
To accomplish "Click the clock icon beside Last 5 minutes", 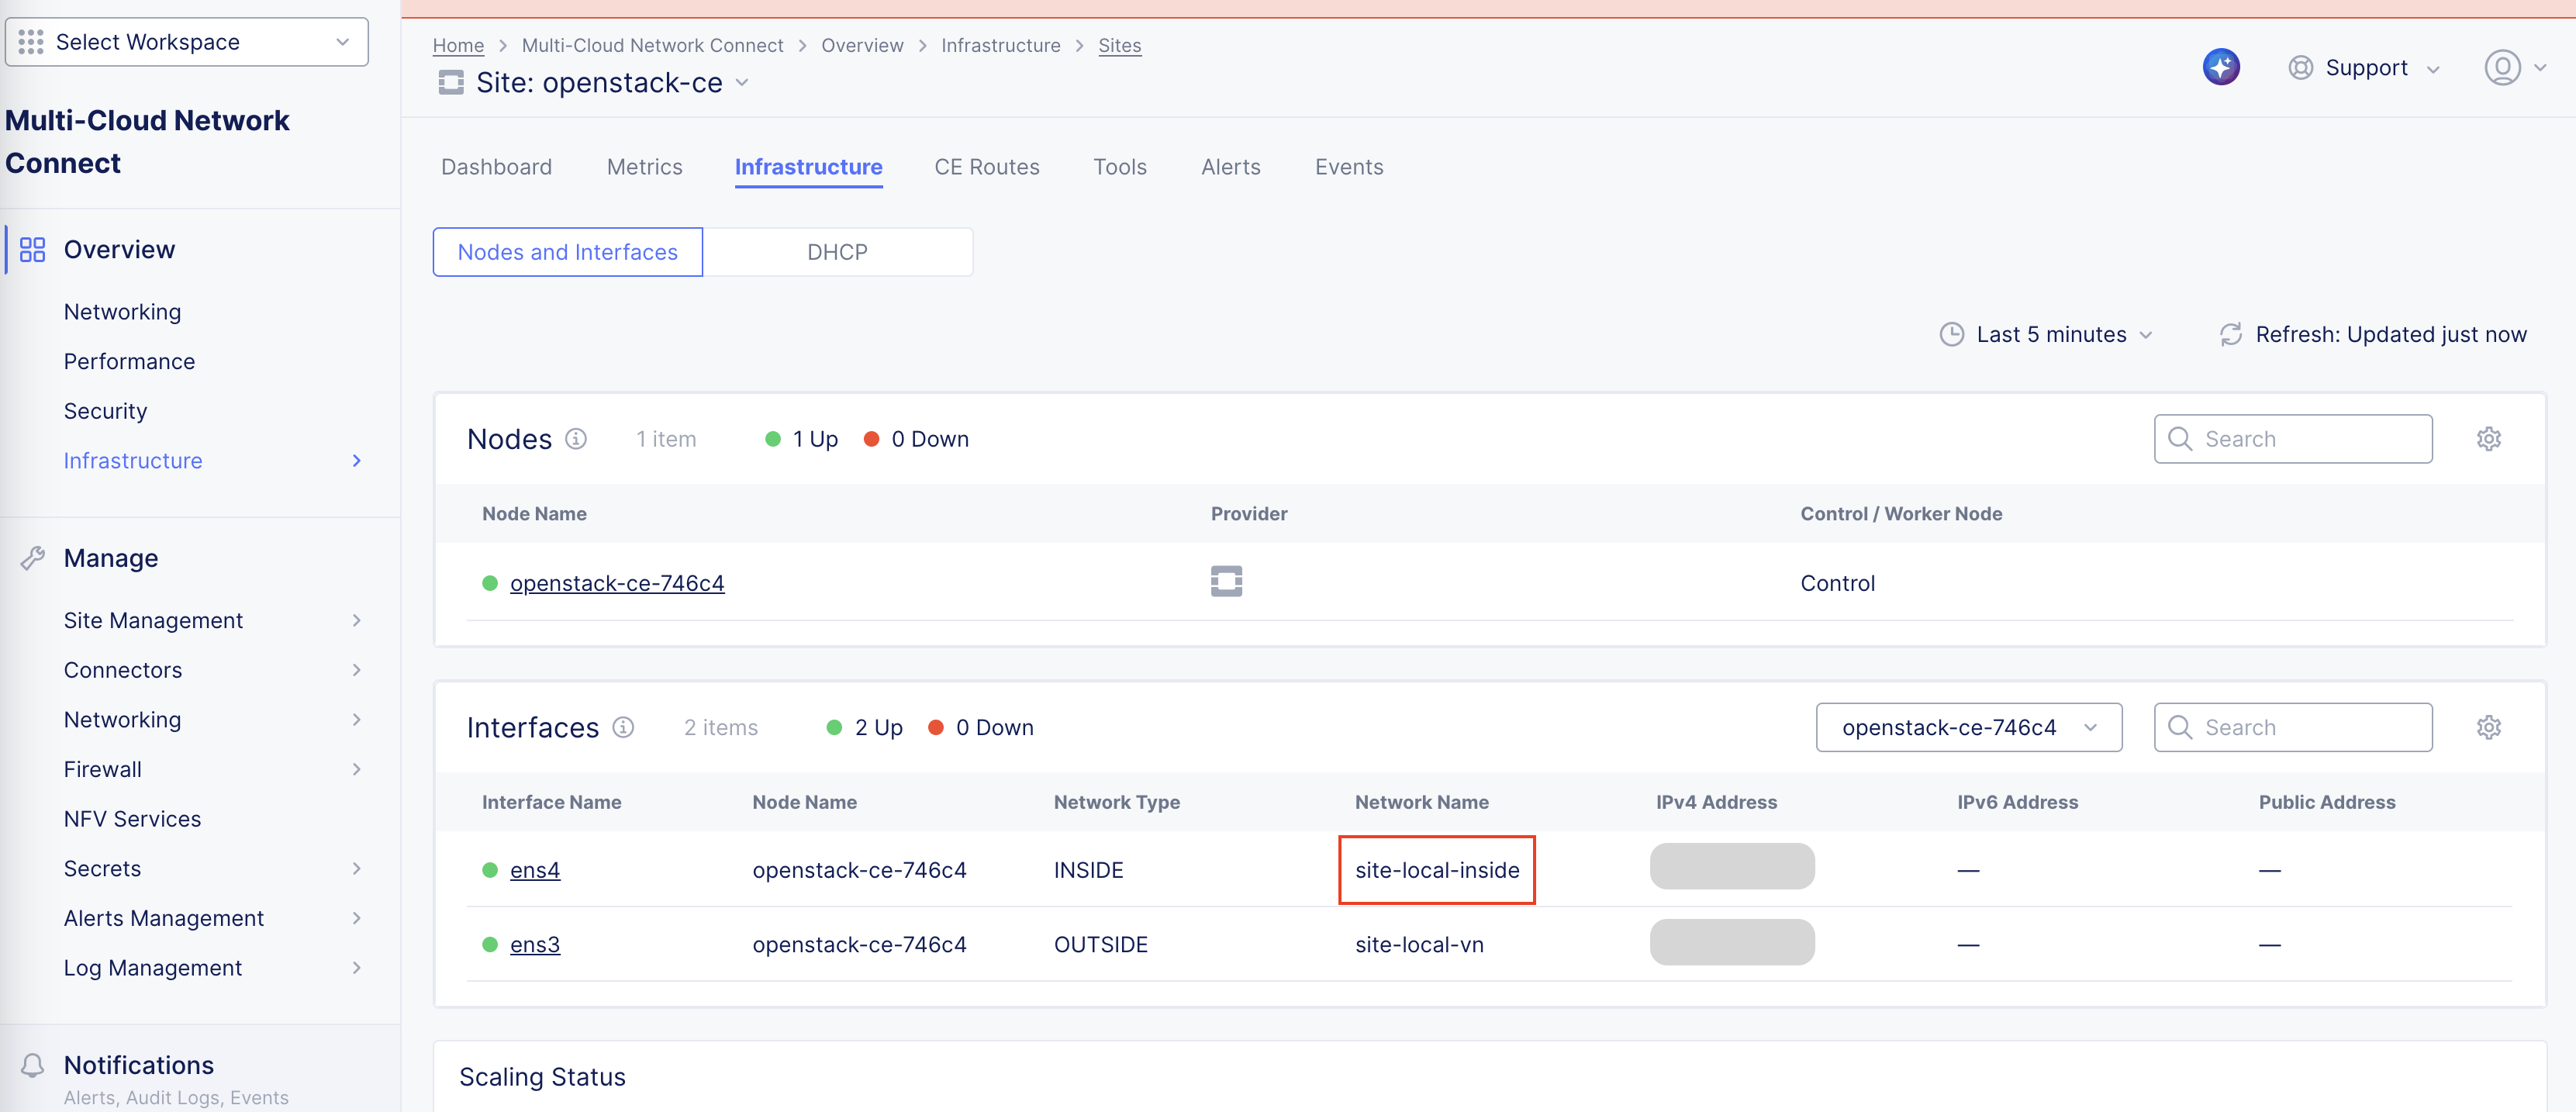I will (x=1953, y=334).
